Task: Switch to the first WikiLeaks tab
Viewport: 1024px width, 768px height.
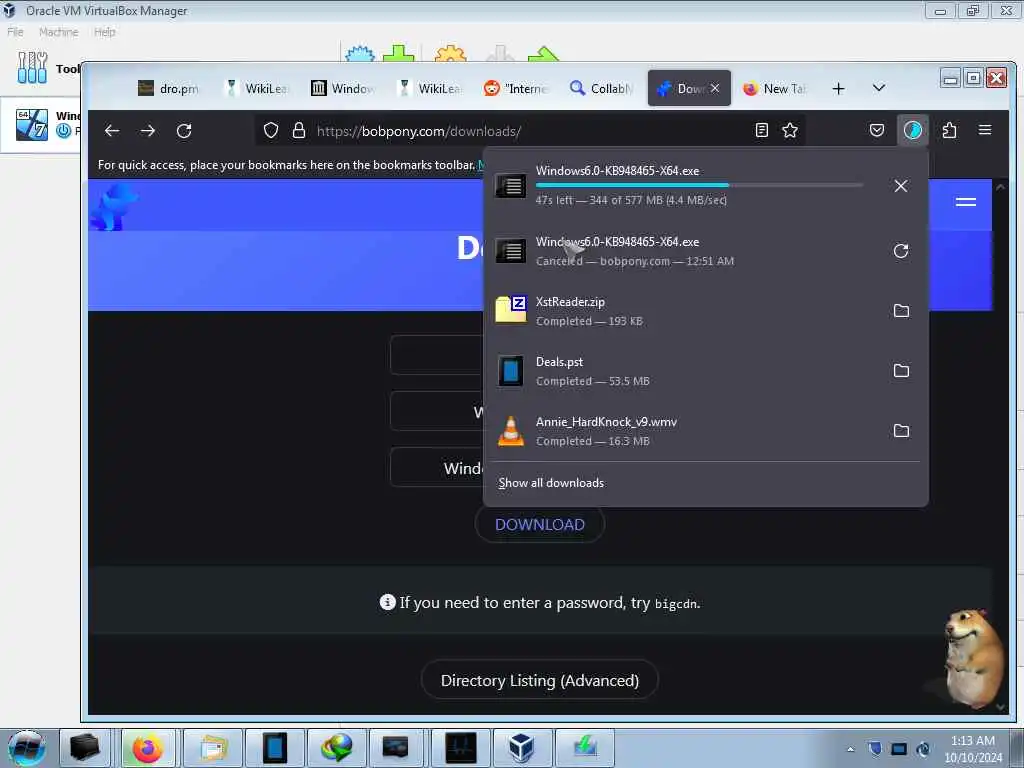Action: pos(256,88)
